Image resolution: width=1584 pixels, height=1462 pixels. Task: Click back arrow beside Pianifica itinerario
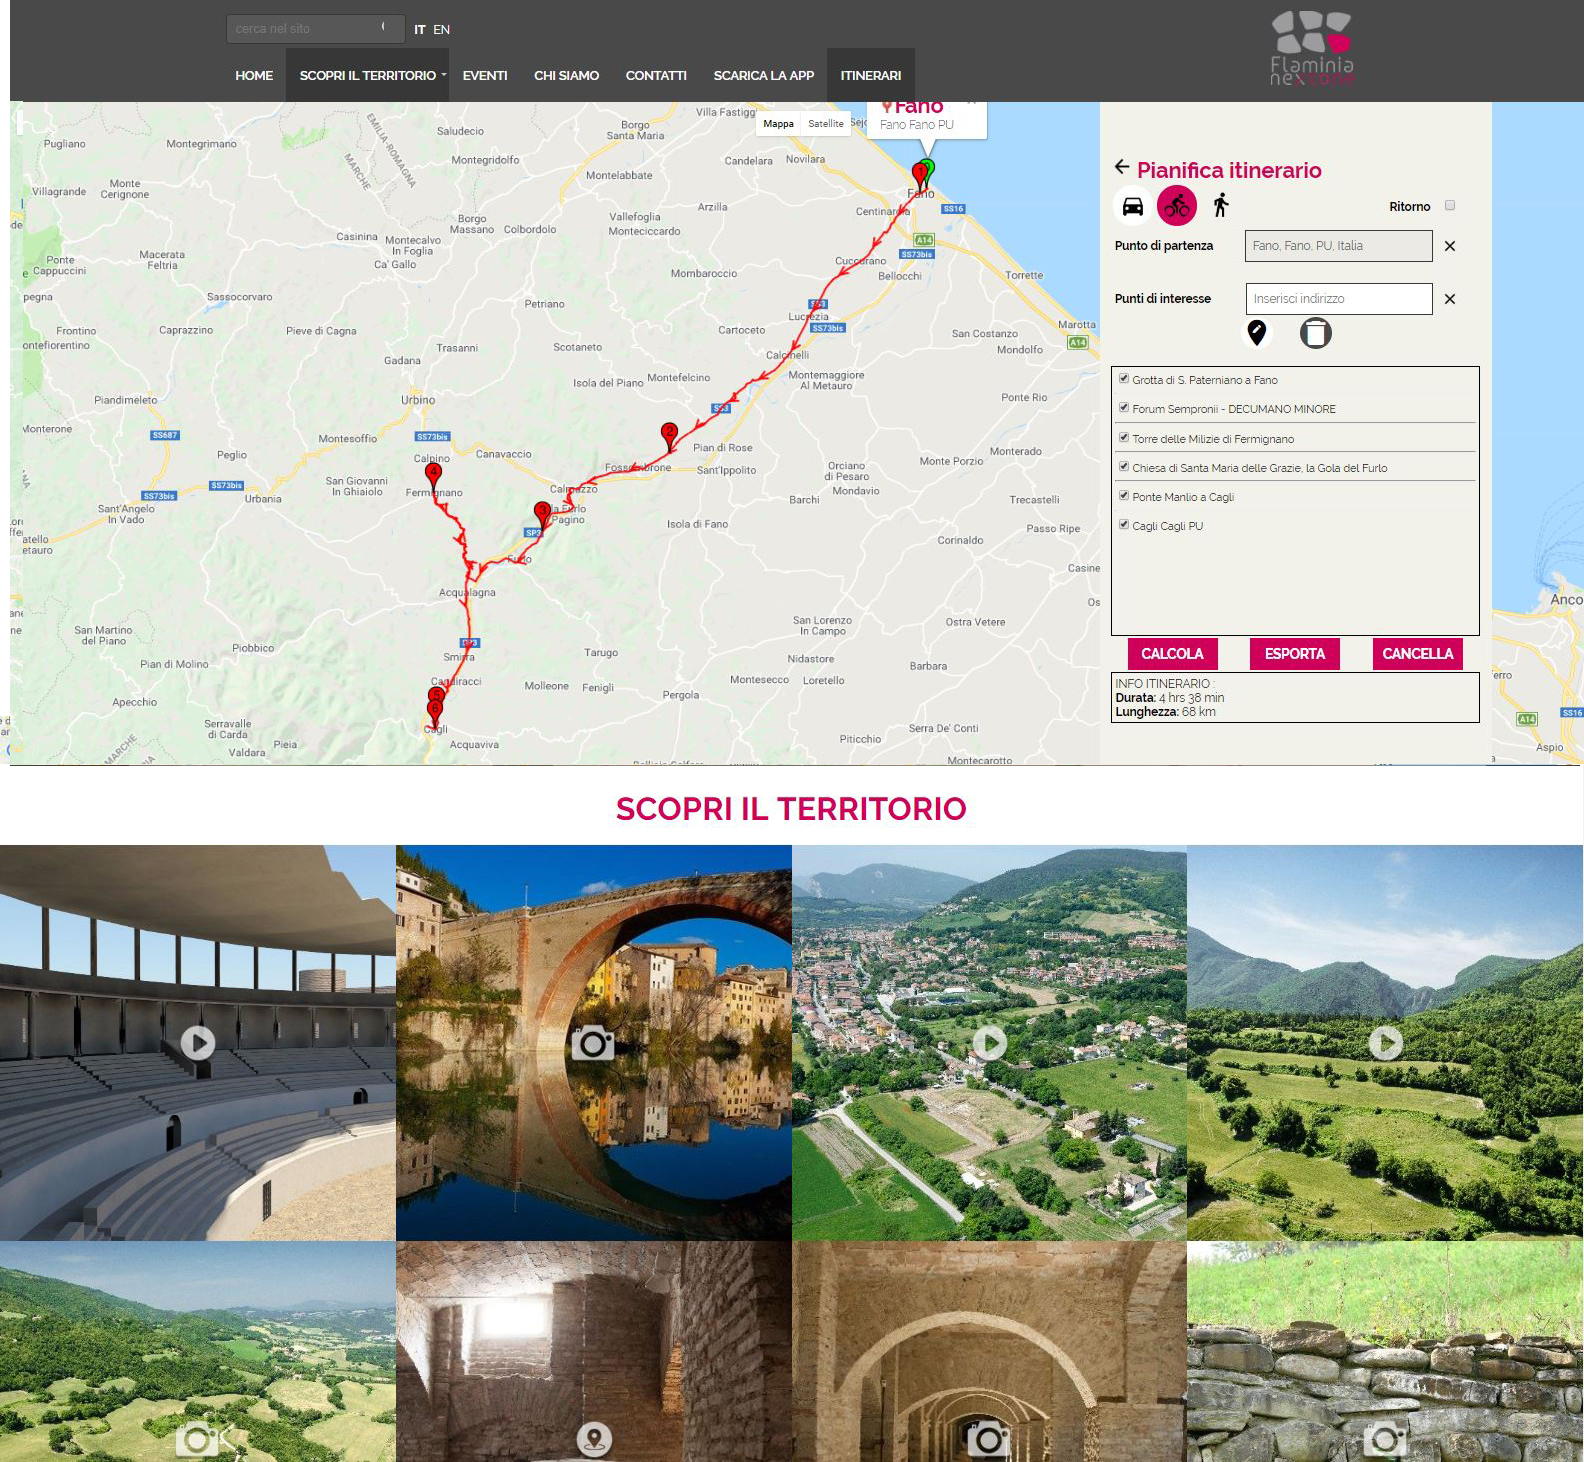1122,168
